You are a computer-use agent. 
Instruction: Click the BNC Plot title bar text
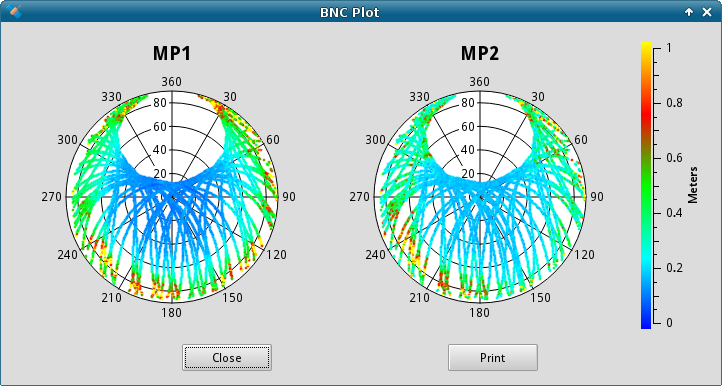(x=349, y=12)
